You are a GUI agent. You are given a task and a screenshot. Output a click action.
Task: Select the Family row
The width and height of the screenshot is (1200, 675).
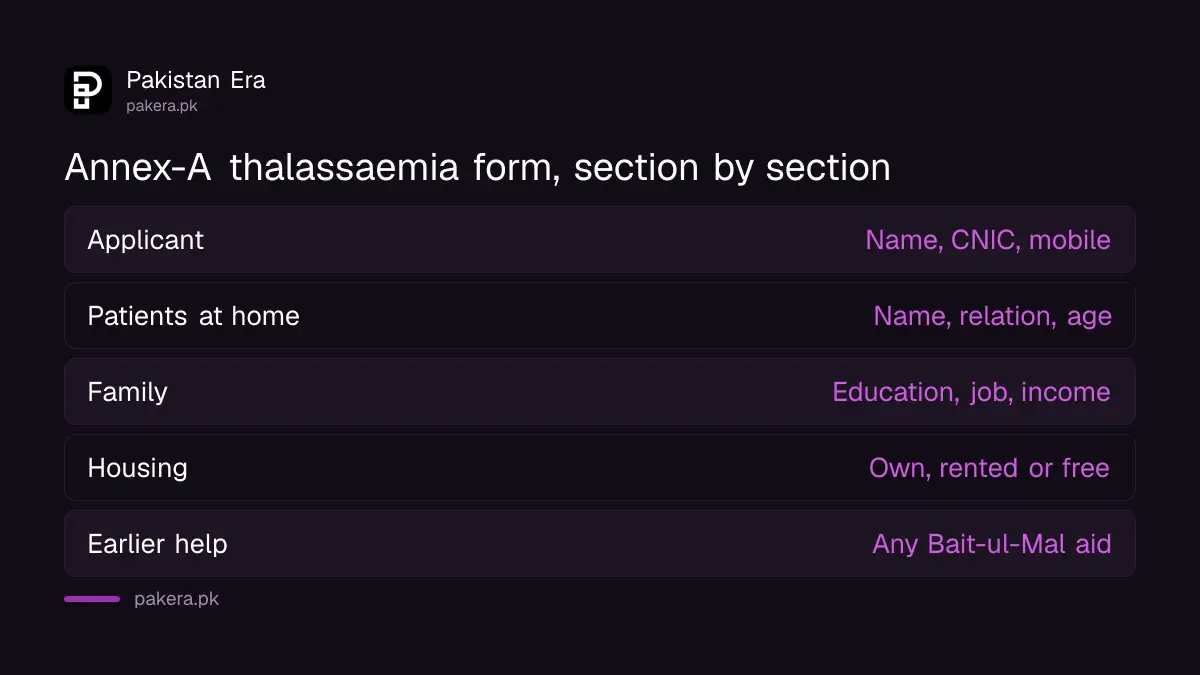coord(600,392)
